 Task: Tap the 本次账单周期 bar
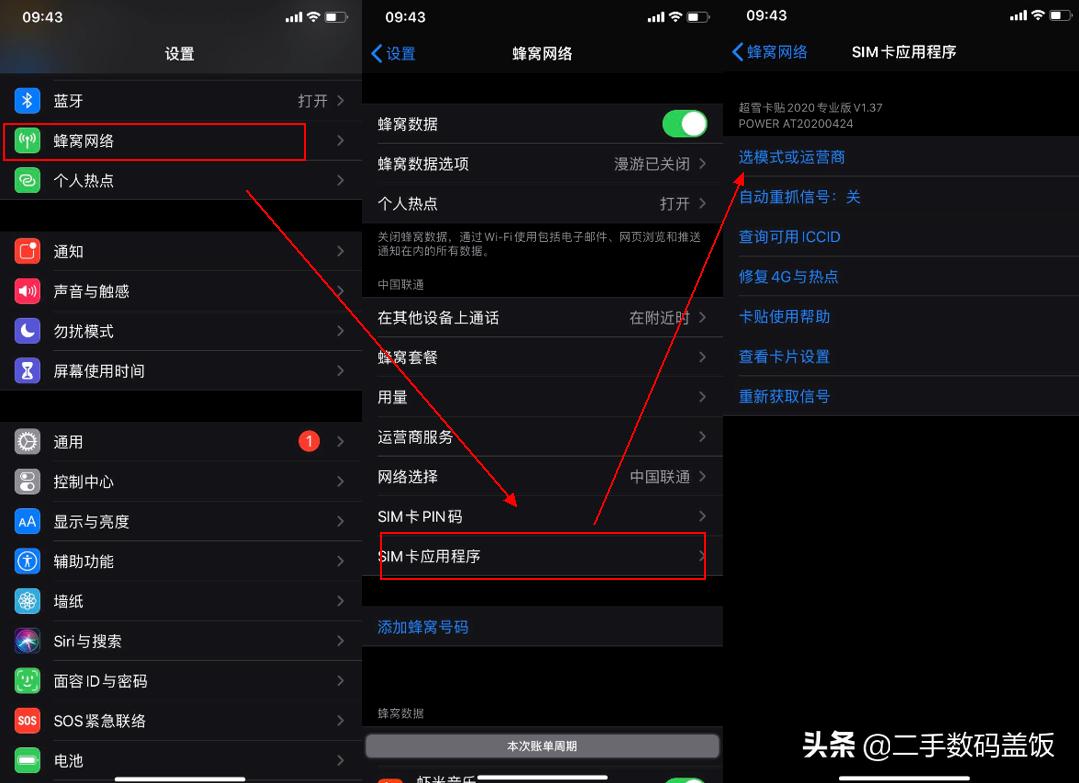pos(541,744)
